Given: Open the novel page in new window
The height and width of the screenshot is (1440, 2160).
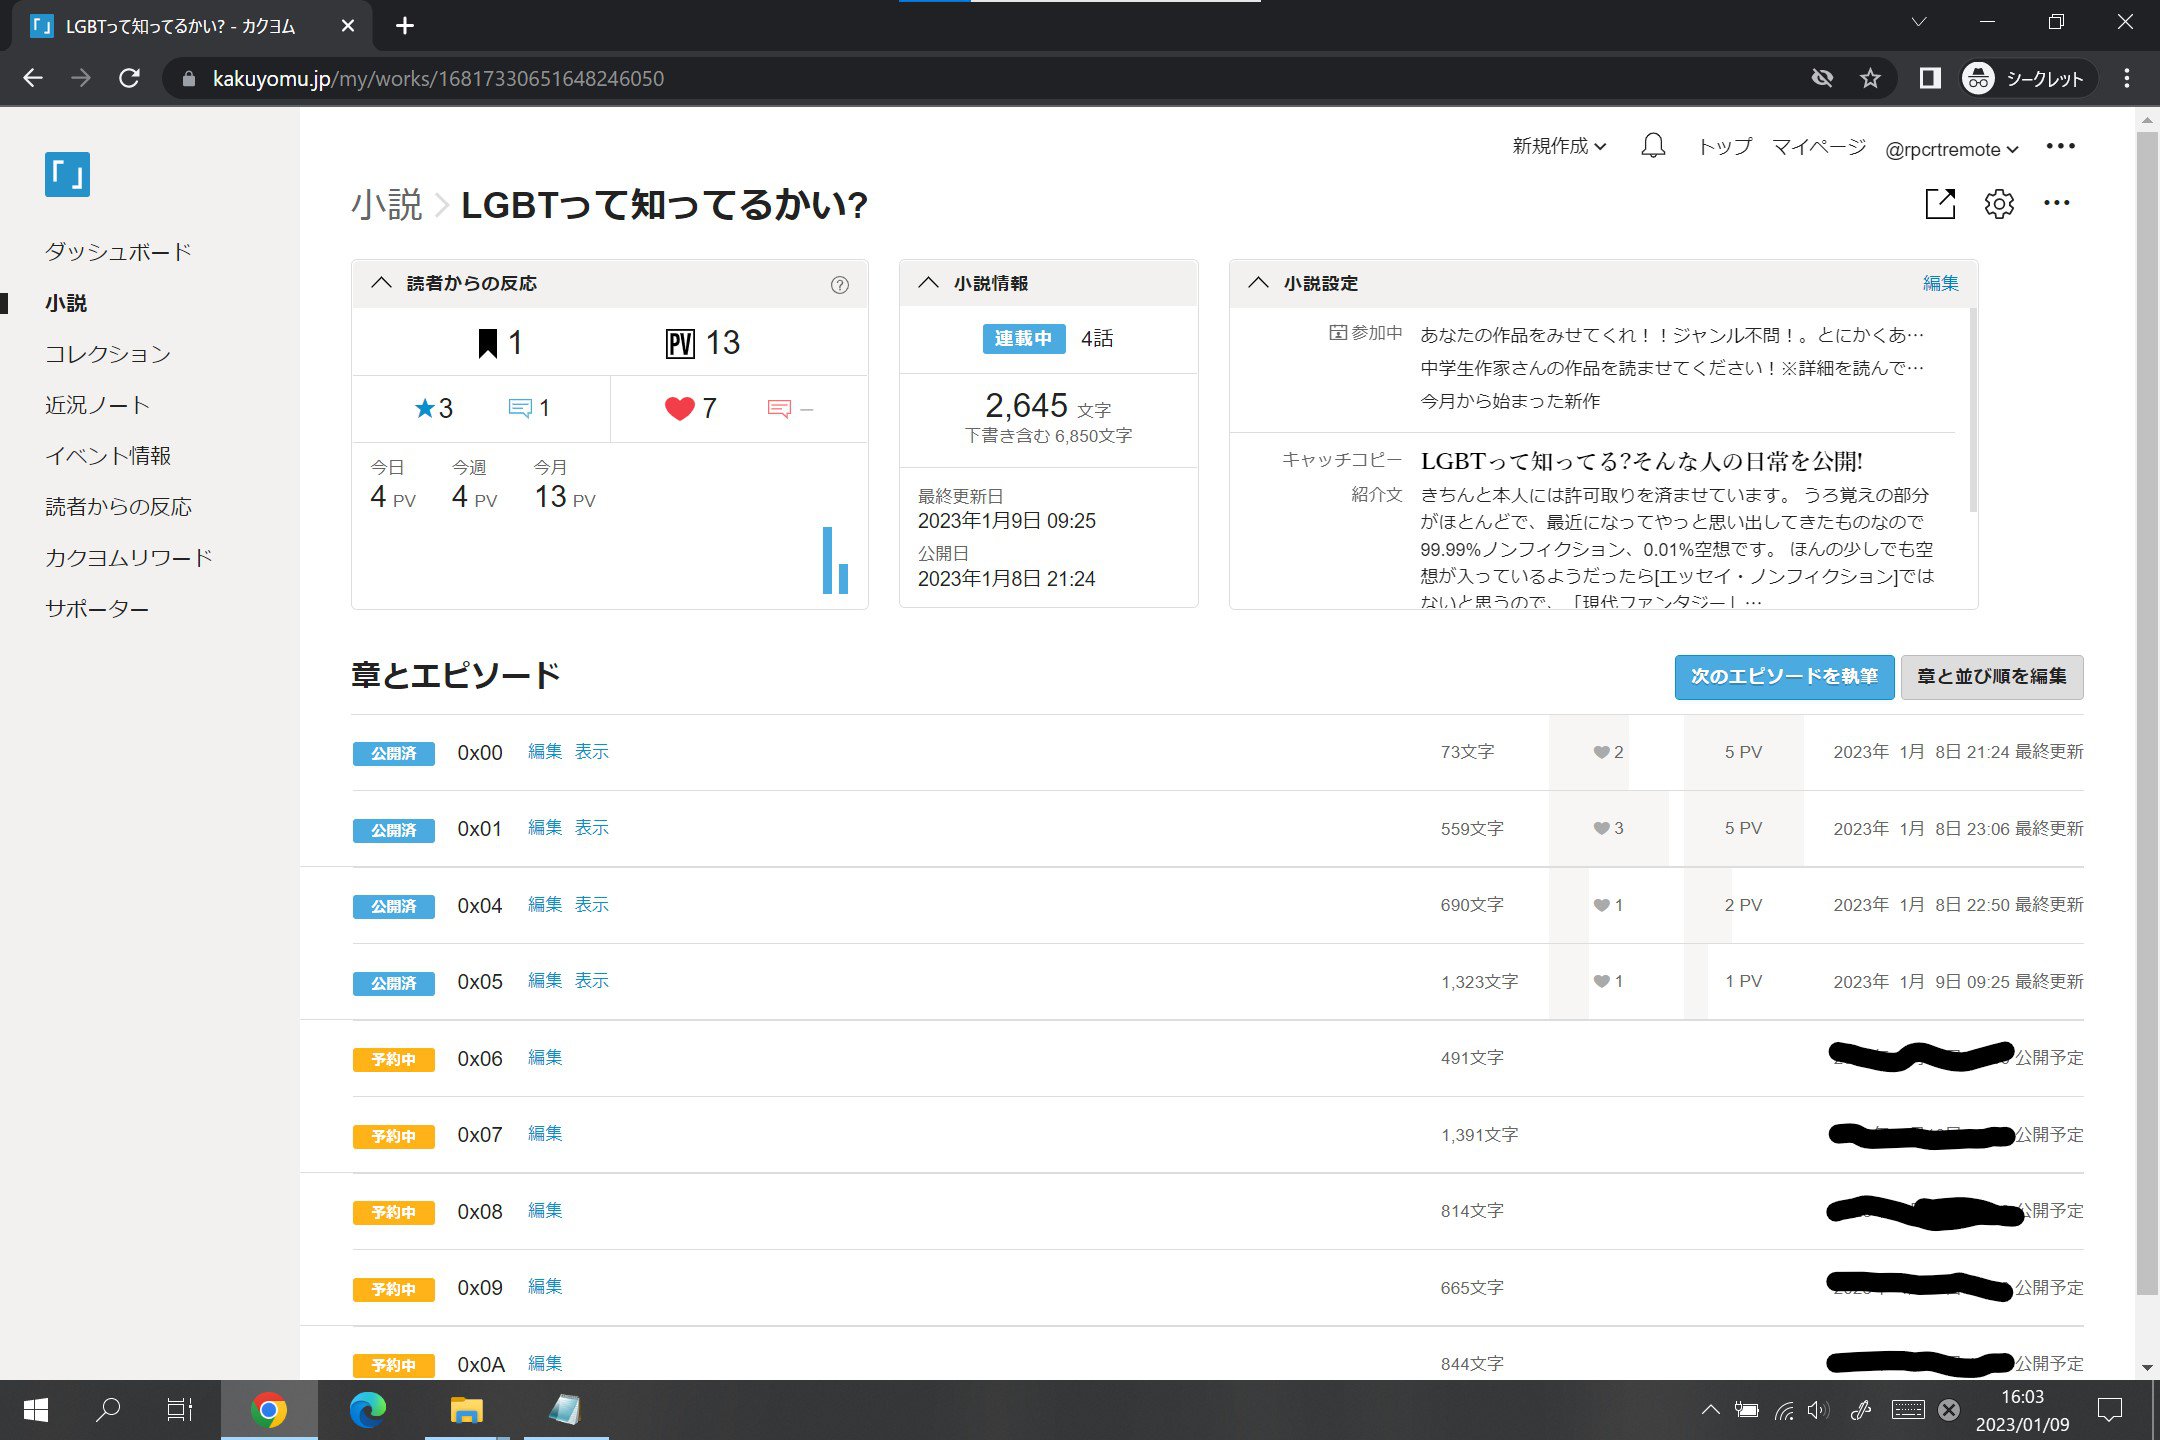Looking at the screenshot, I should pos(1939,204).
